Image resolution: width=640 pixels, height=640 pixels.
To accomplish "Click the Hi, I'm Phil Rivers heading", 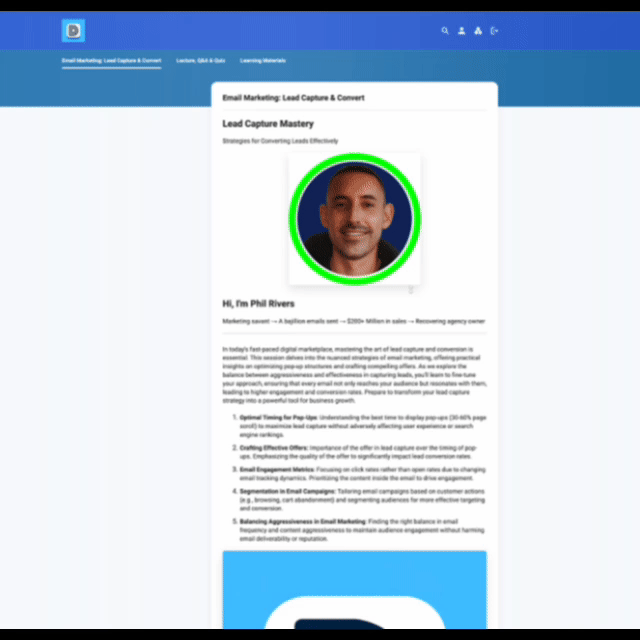I will coord(258,303).
